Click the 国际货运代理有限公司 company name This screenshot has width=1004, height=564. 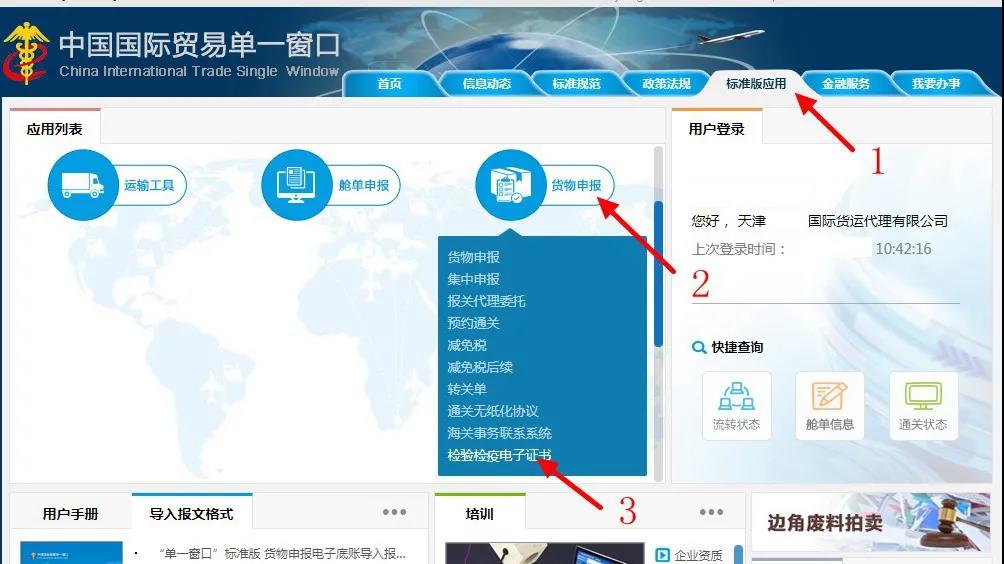tap(877, 221)
